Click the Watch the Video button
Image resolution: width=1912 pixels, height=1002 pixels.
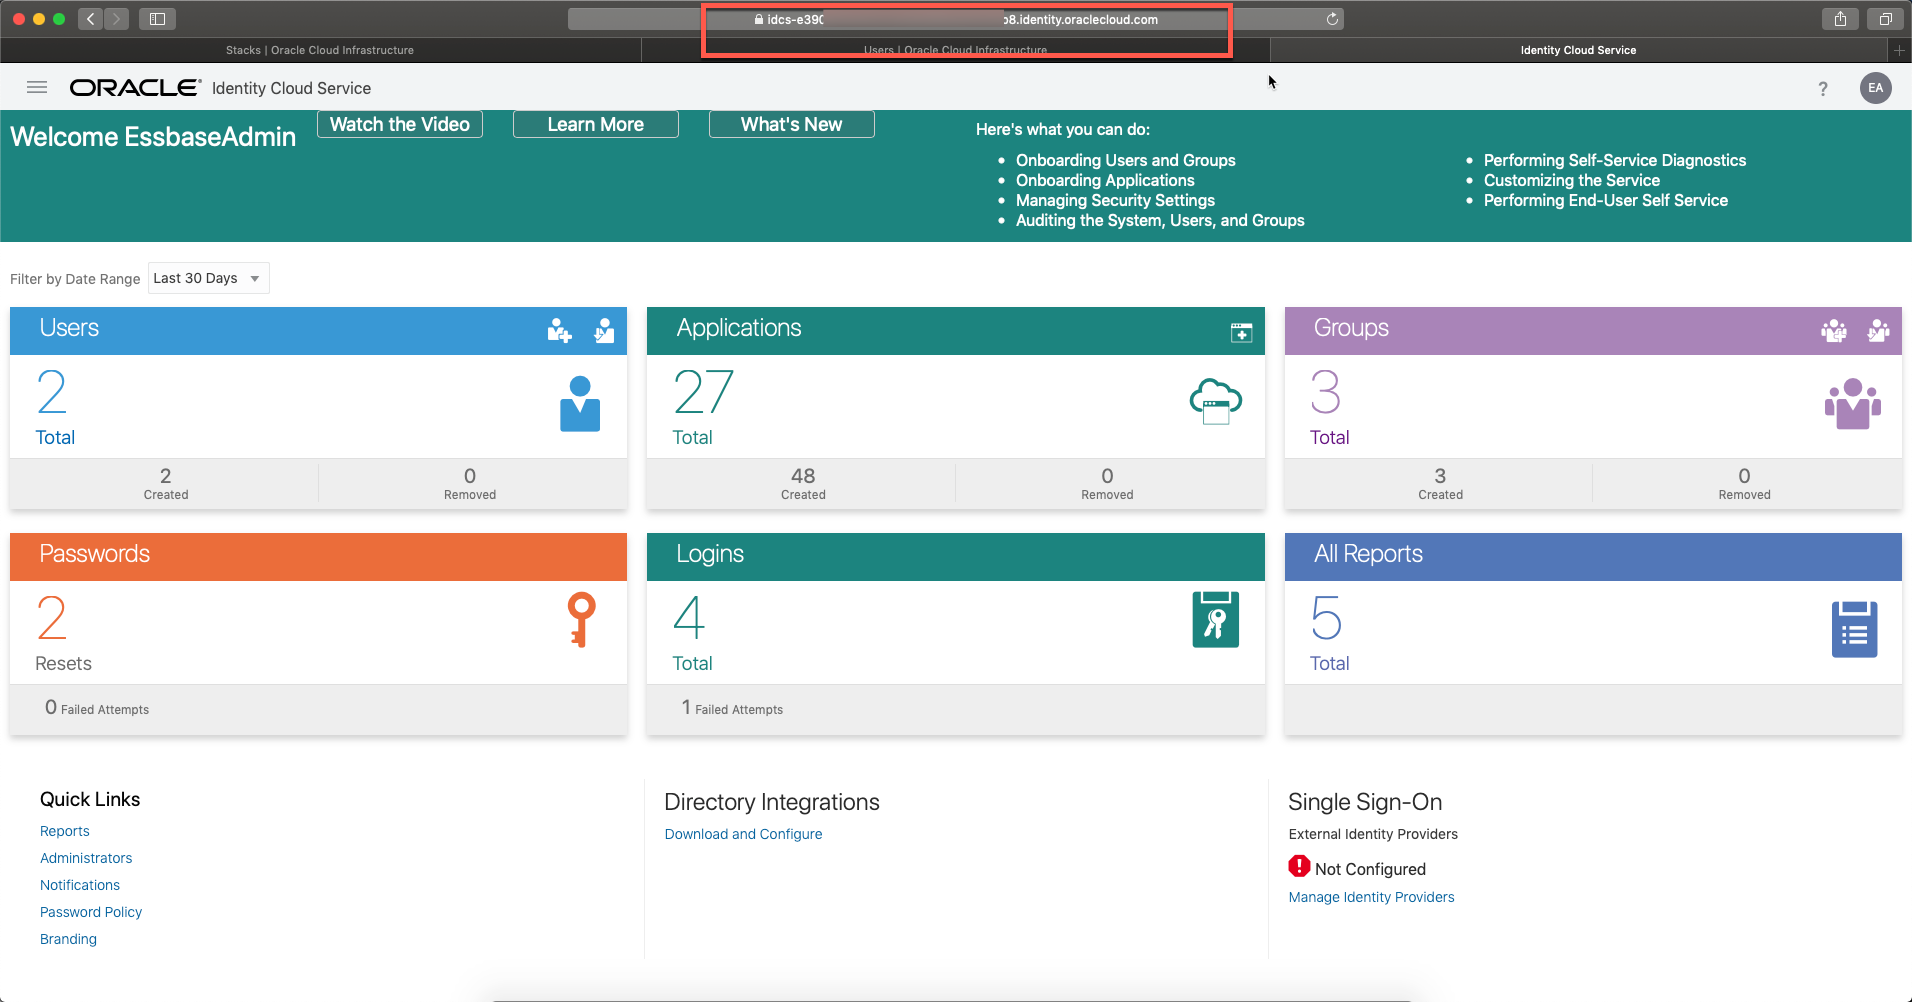pyautogui.click(x=400, y=124)
